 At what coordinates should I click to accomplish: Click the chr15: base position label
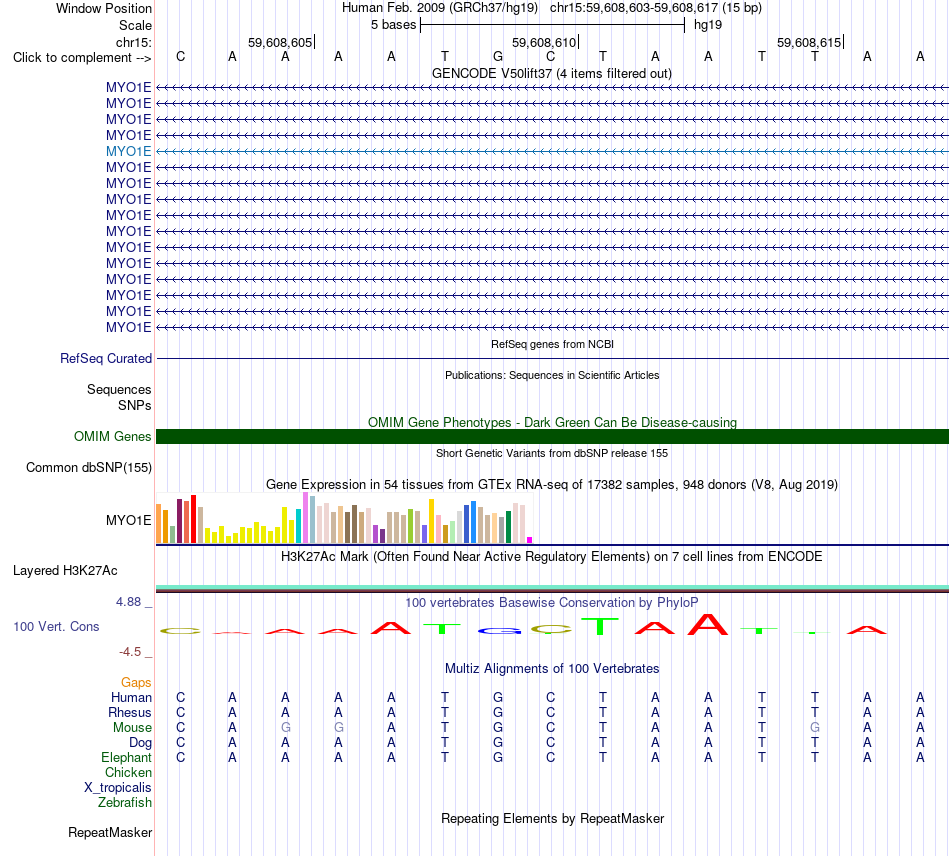point(133,42)
